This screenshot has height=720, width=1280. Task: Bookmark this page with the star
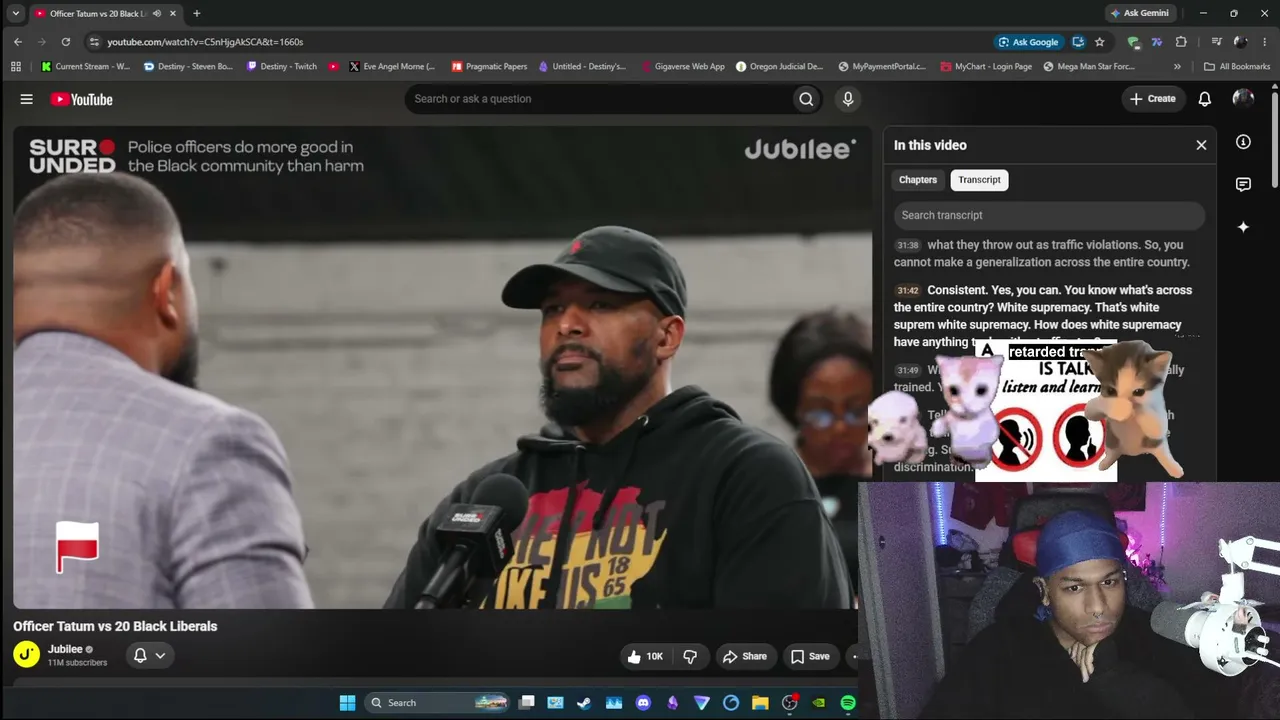pyautogui.click(x=1100, y=42)
